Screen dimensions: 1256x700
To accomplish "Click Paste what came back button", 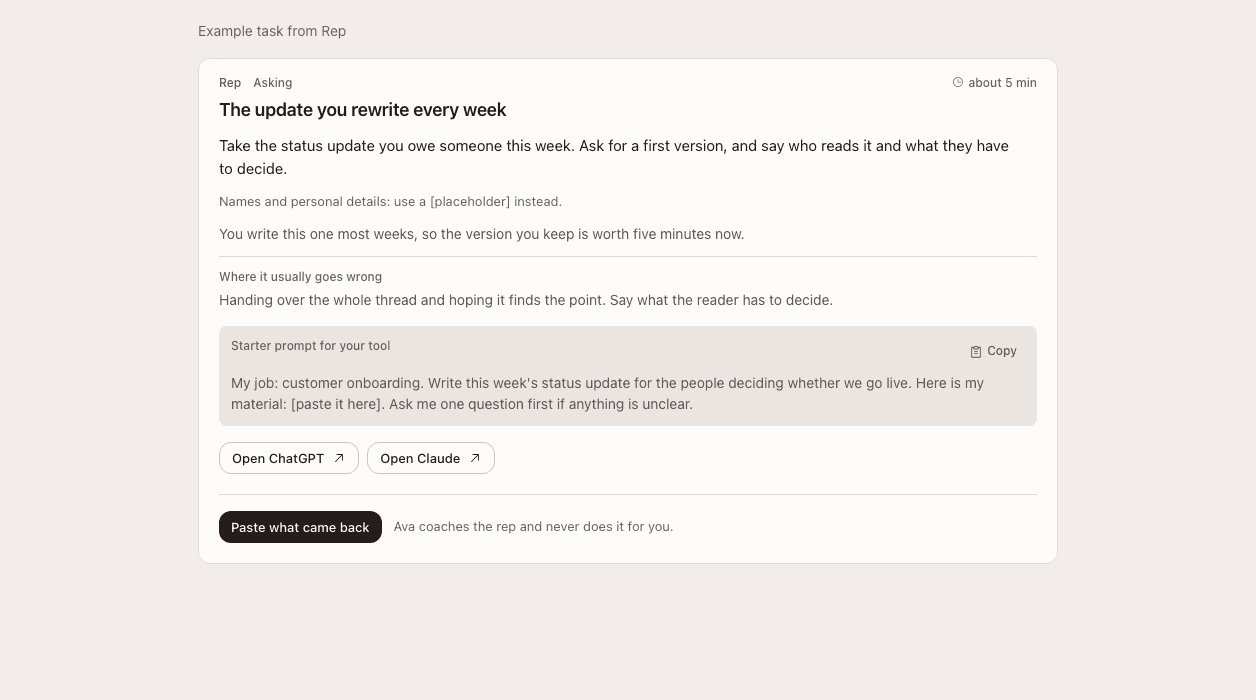I will tap(300, 527).
